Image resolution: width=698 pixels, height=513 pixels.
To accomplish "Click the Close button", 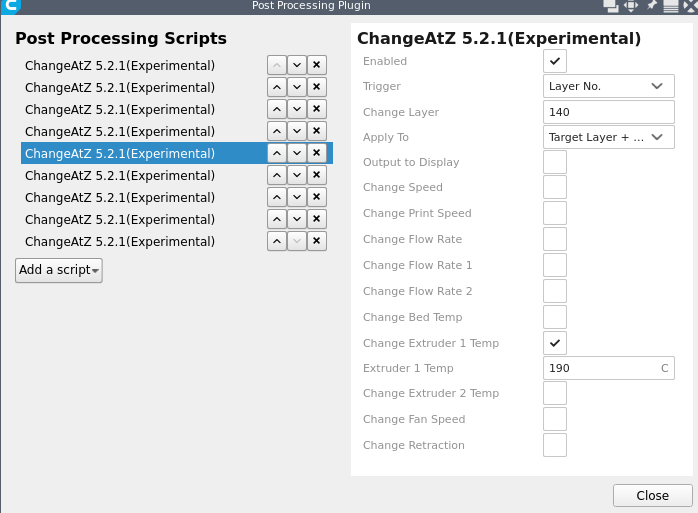I will click(x=653, y=496).
